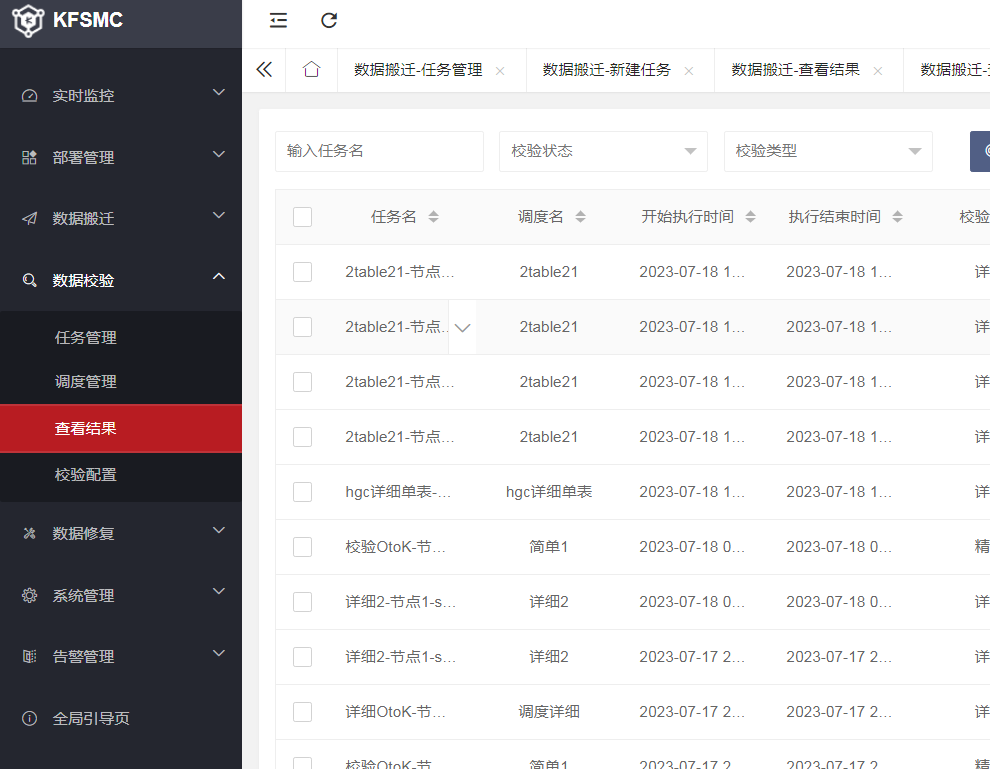The width and height of the screenshot is (990, 769).
Task: Expand the second 2table21 row with its chevron
Action: coord(462,326)
